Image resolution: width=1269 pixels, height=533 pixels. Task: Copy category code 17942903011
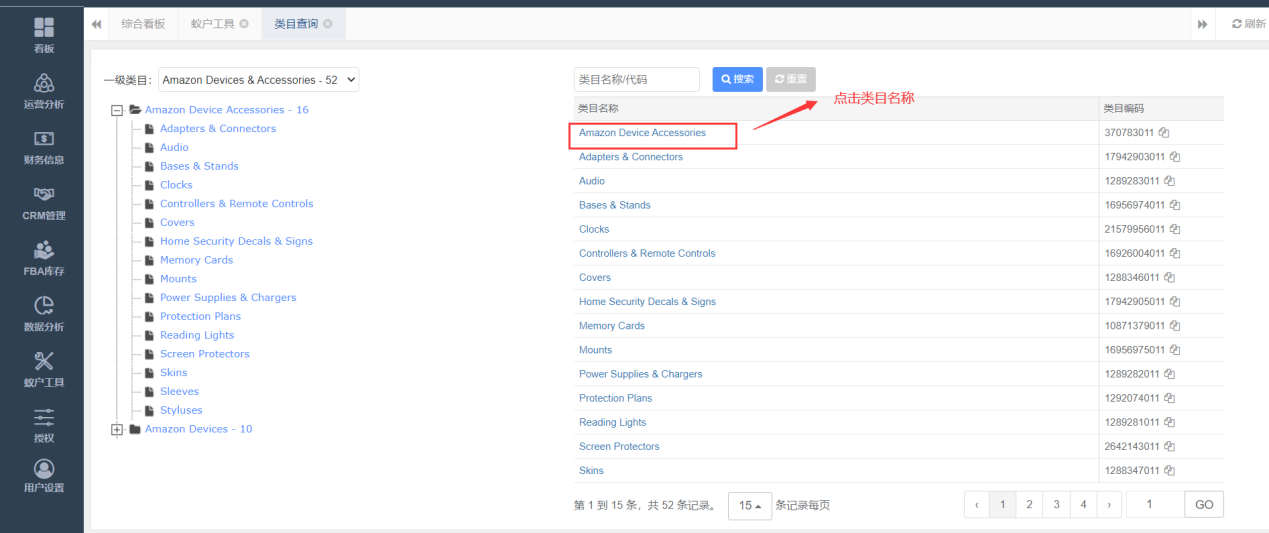pyautogui.click(x=1175, y=157)
